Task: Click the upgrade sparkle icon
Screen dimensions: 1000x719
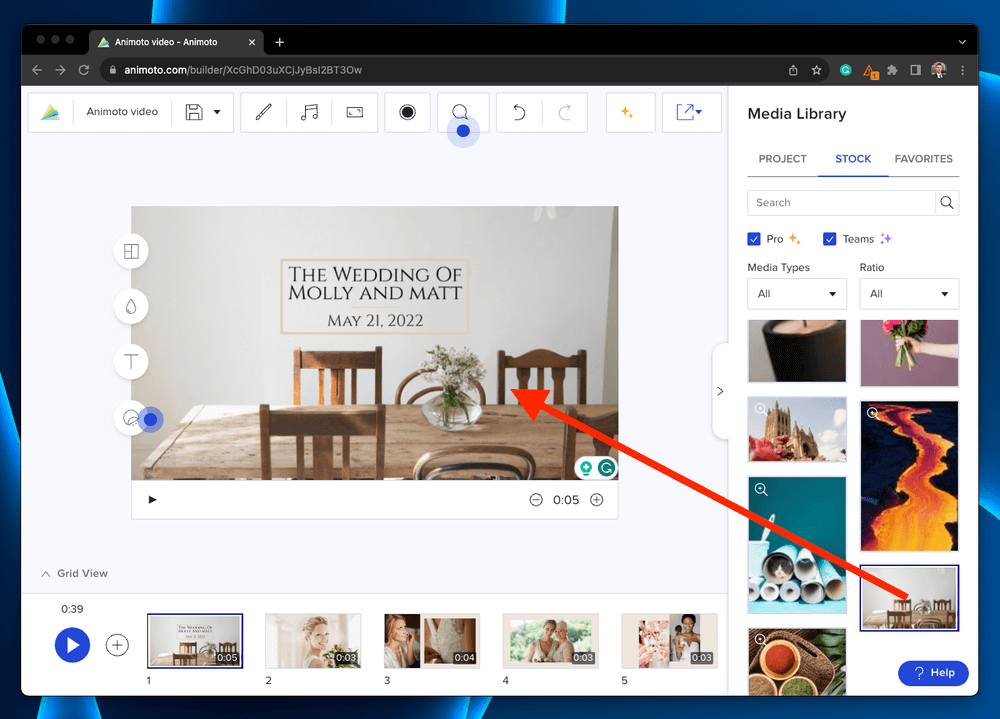Action: pyautogui.click(x=628, y=112)
